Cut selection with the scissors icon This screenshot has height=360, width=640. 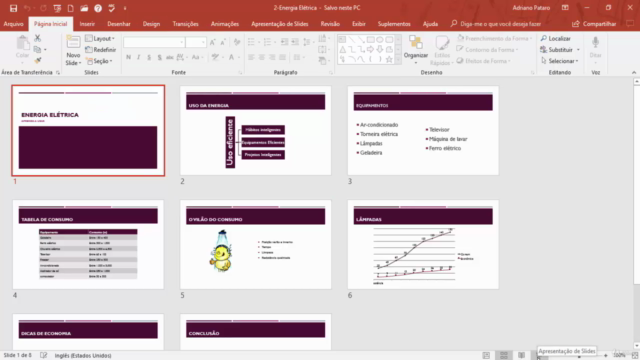click(x=38, y=38)
